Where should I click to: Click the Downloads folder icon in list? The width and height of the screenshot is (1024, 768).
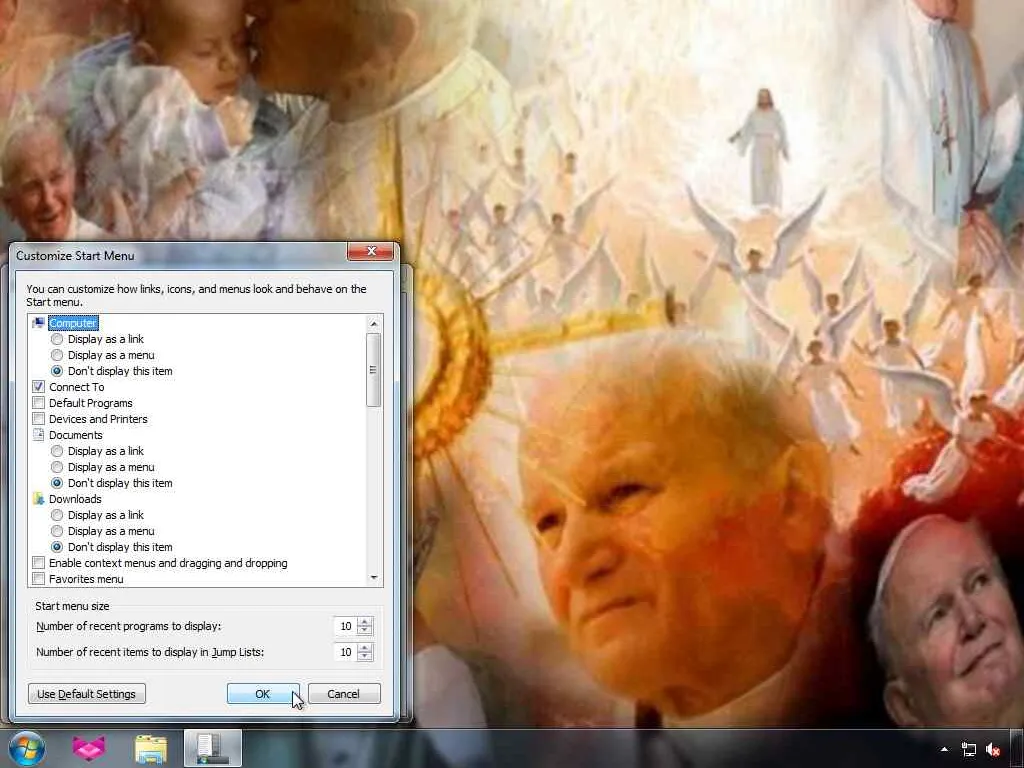point(39,499)
